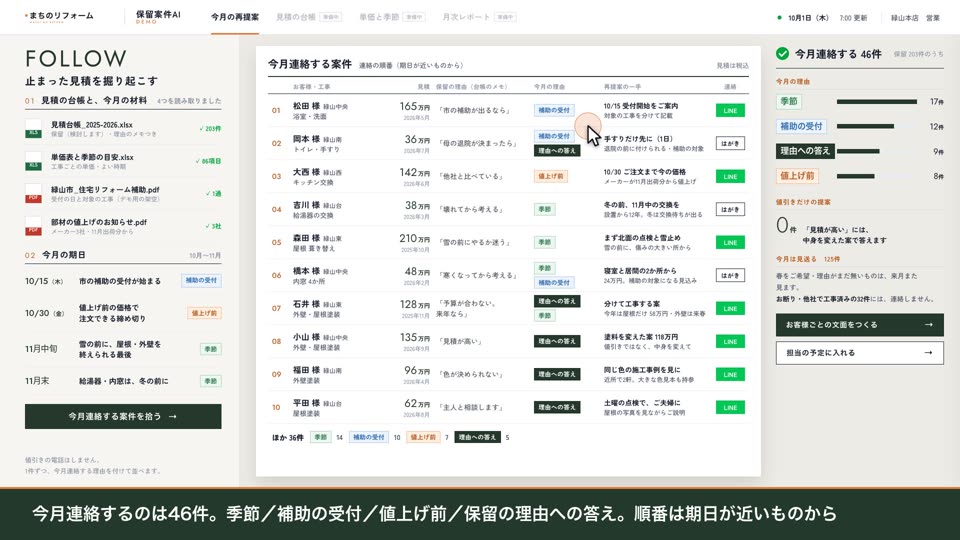Go to the 月次レポート tab

479,17
